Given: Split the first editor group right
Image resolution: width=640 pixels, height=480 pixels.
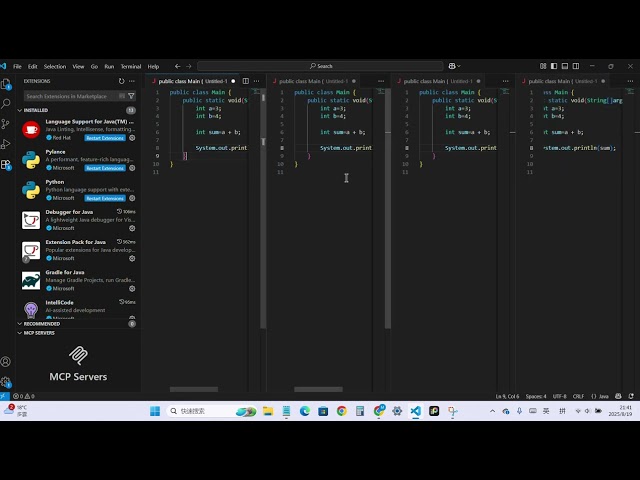Looking at the screenshot, I should tap(246, 81).
